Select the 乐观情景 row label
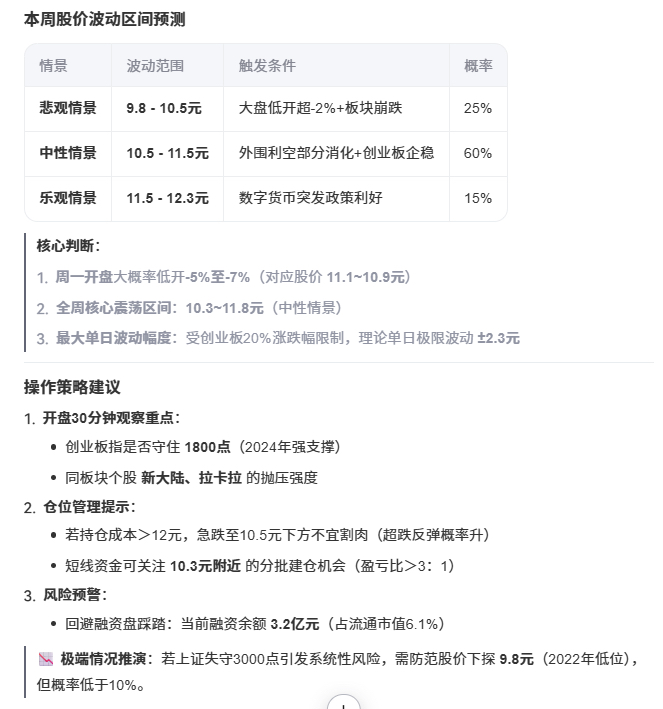663x709 pixels. tap(68, 198)
